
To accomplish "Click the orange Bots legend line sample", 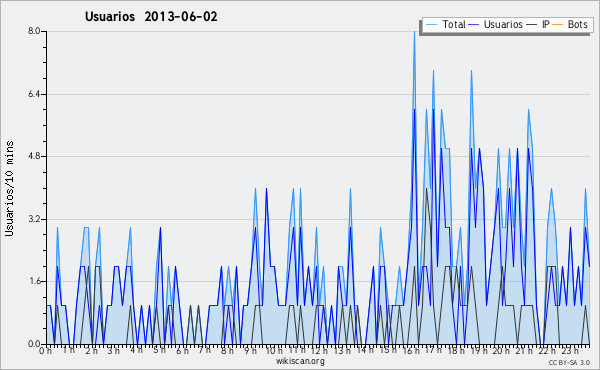I will 558,25.
